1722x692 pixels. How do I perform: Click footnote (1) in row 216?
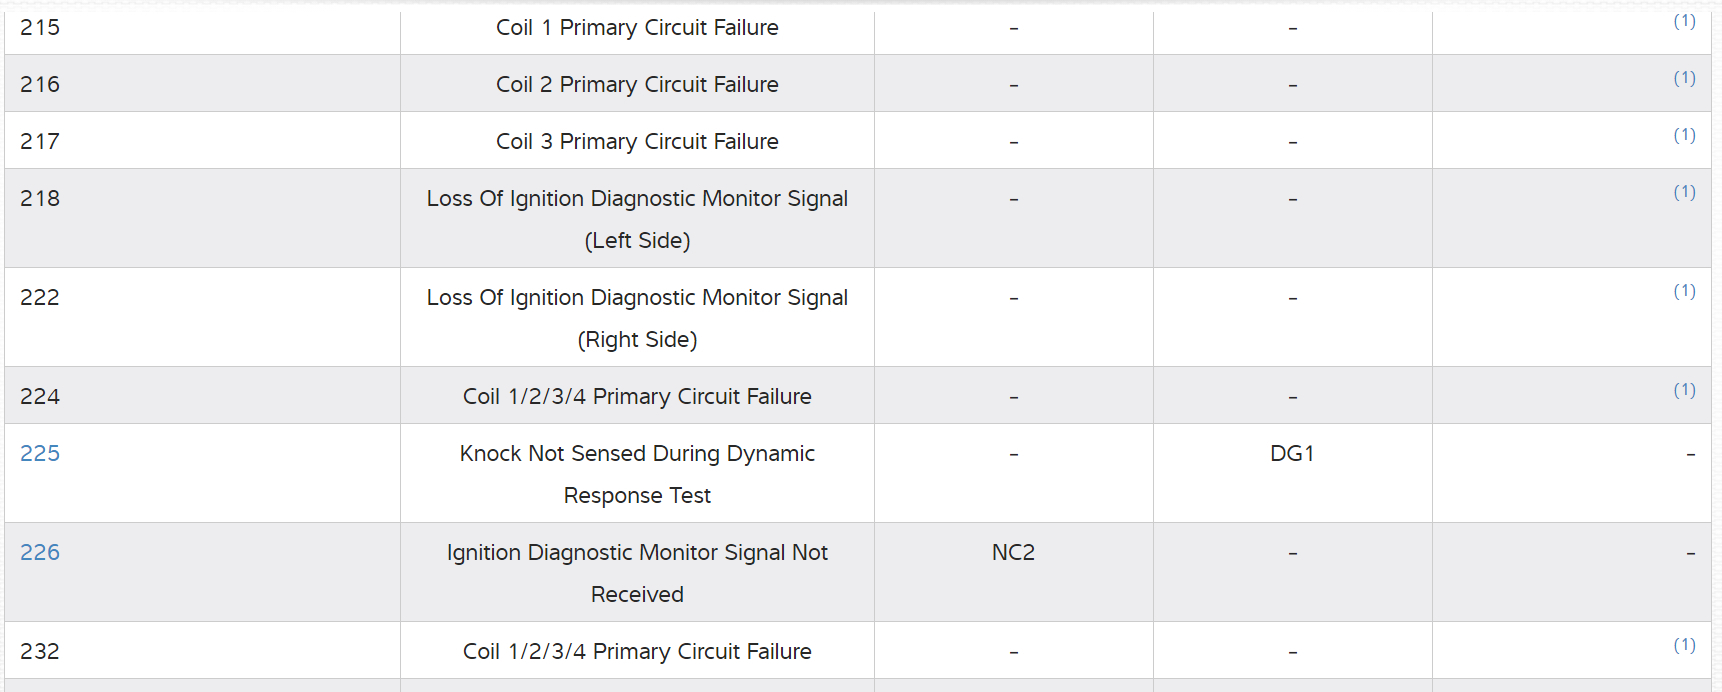[x=1684, y=78]
